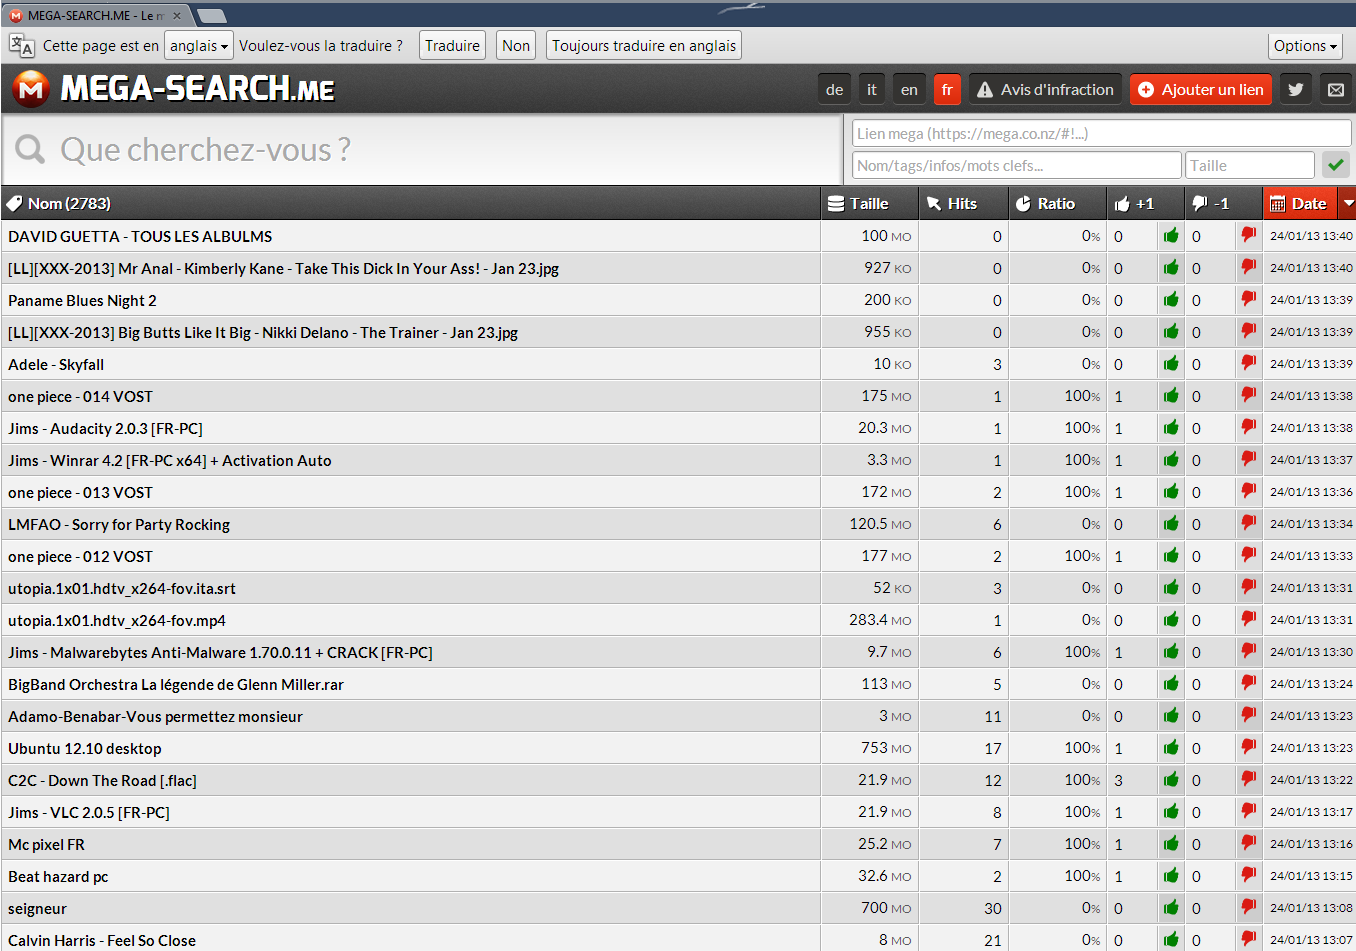Thumbs up Ubuntu 12.10 desktop
Screen dimensions: 1356x951
(1171, 748)
